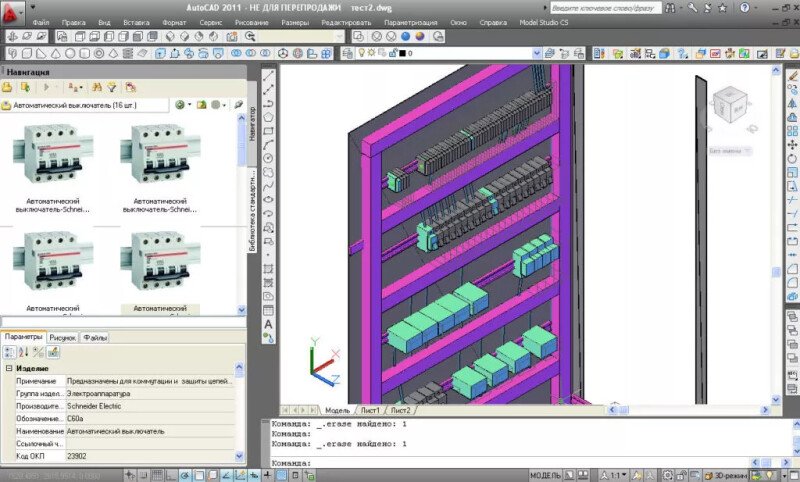Image resolution: width=800 pixels, height=482 pixels.
Task: Select the Circle drawing tool
Action: point(268,158)
